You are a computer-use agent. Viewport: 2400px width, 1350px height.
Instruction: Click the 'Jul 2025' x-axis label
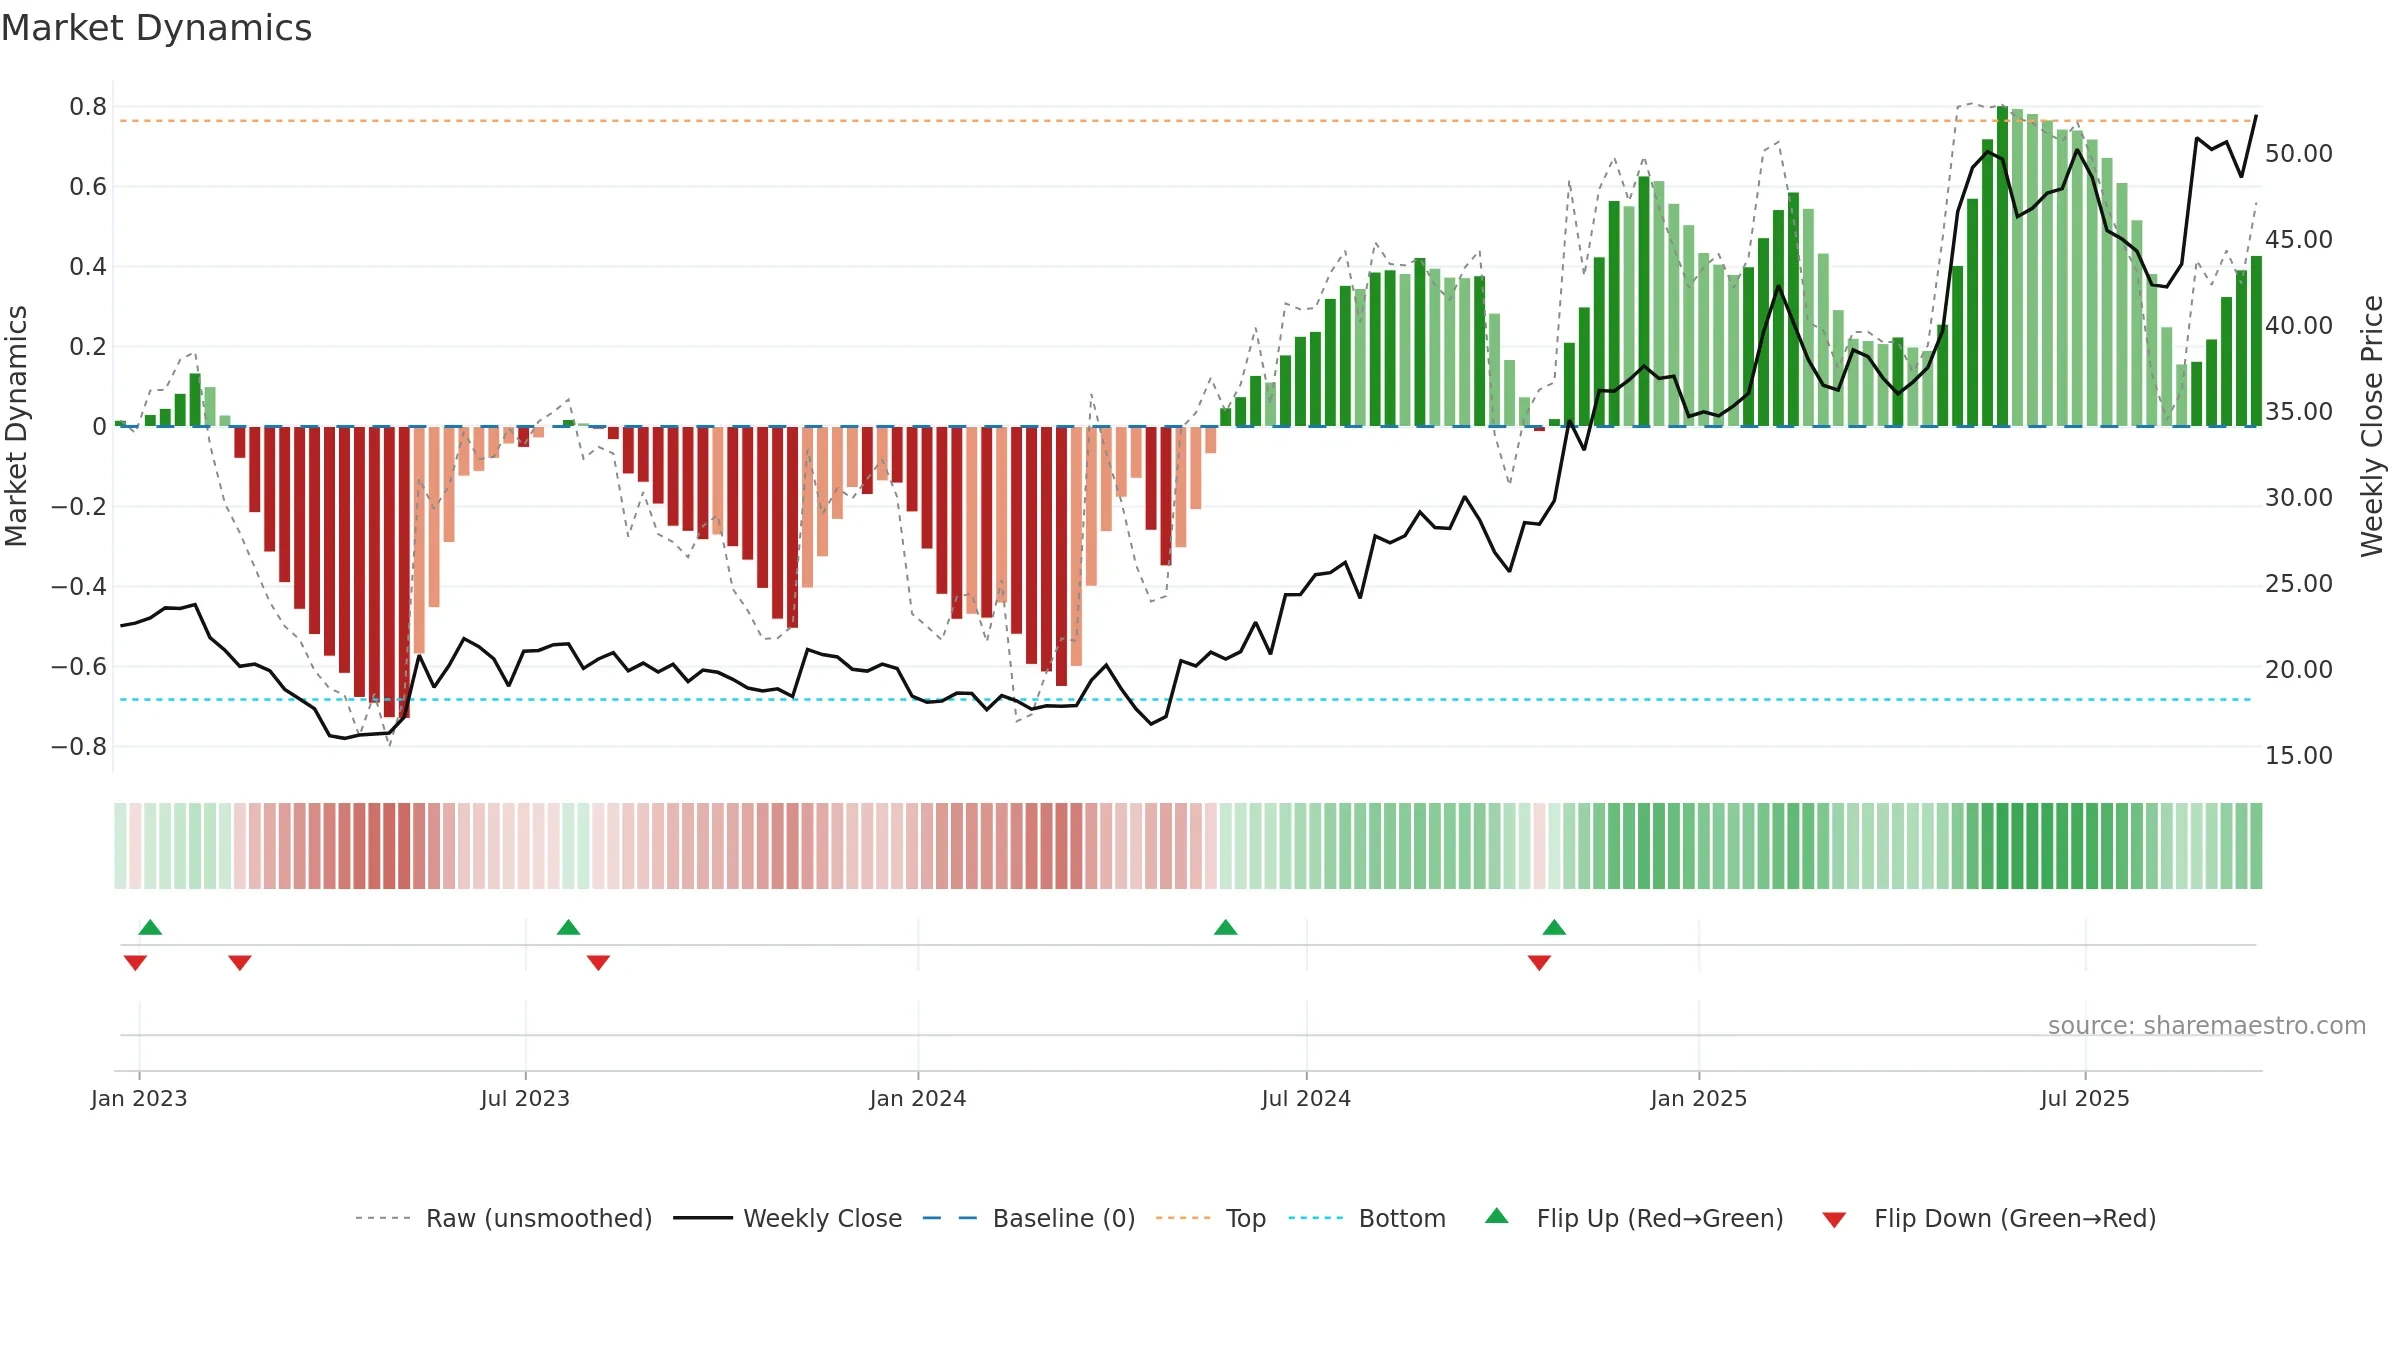point(2085,1098)
